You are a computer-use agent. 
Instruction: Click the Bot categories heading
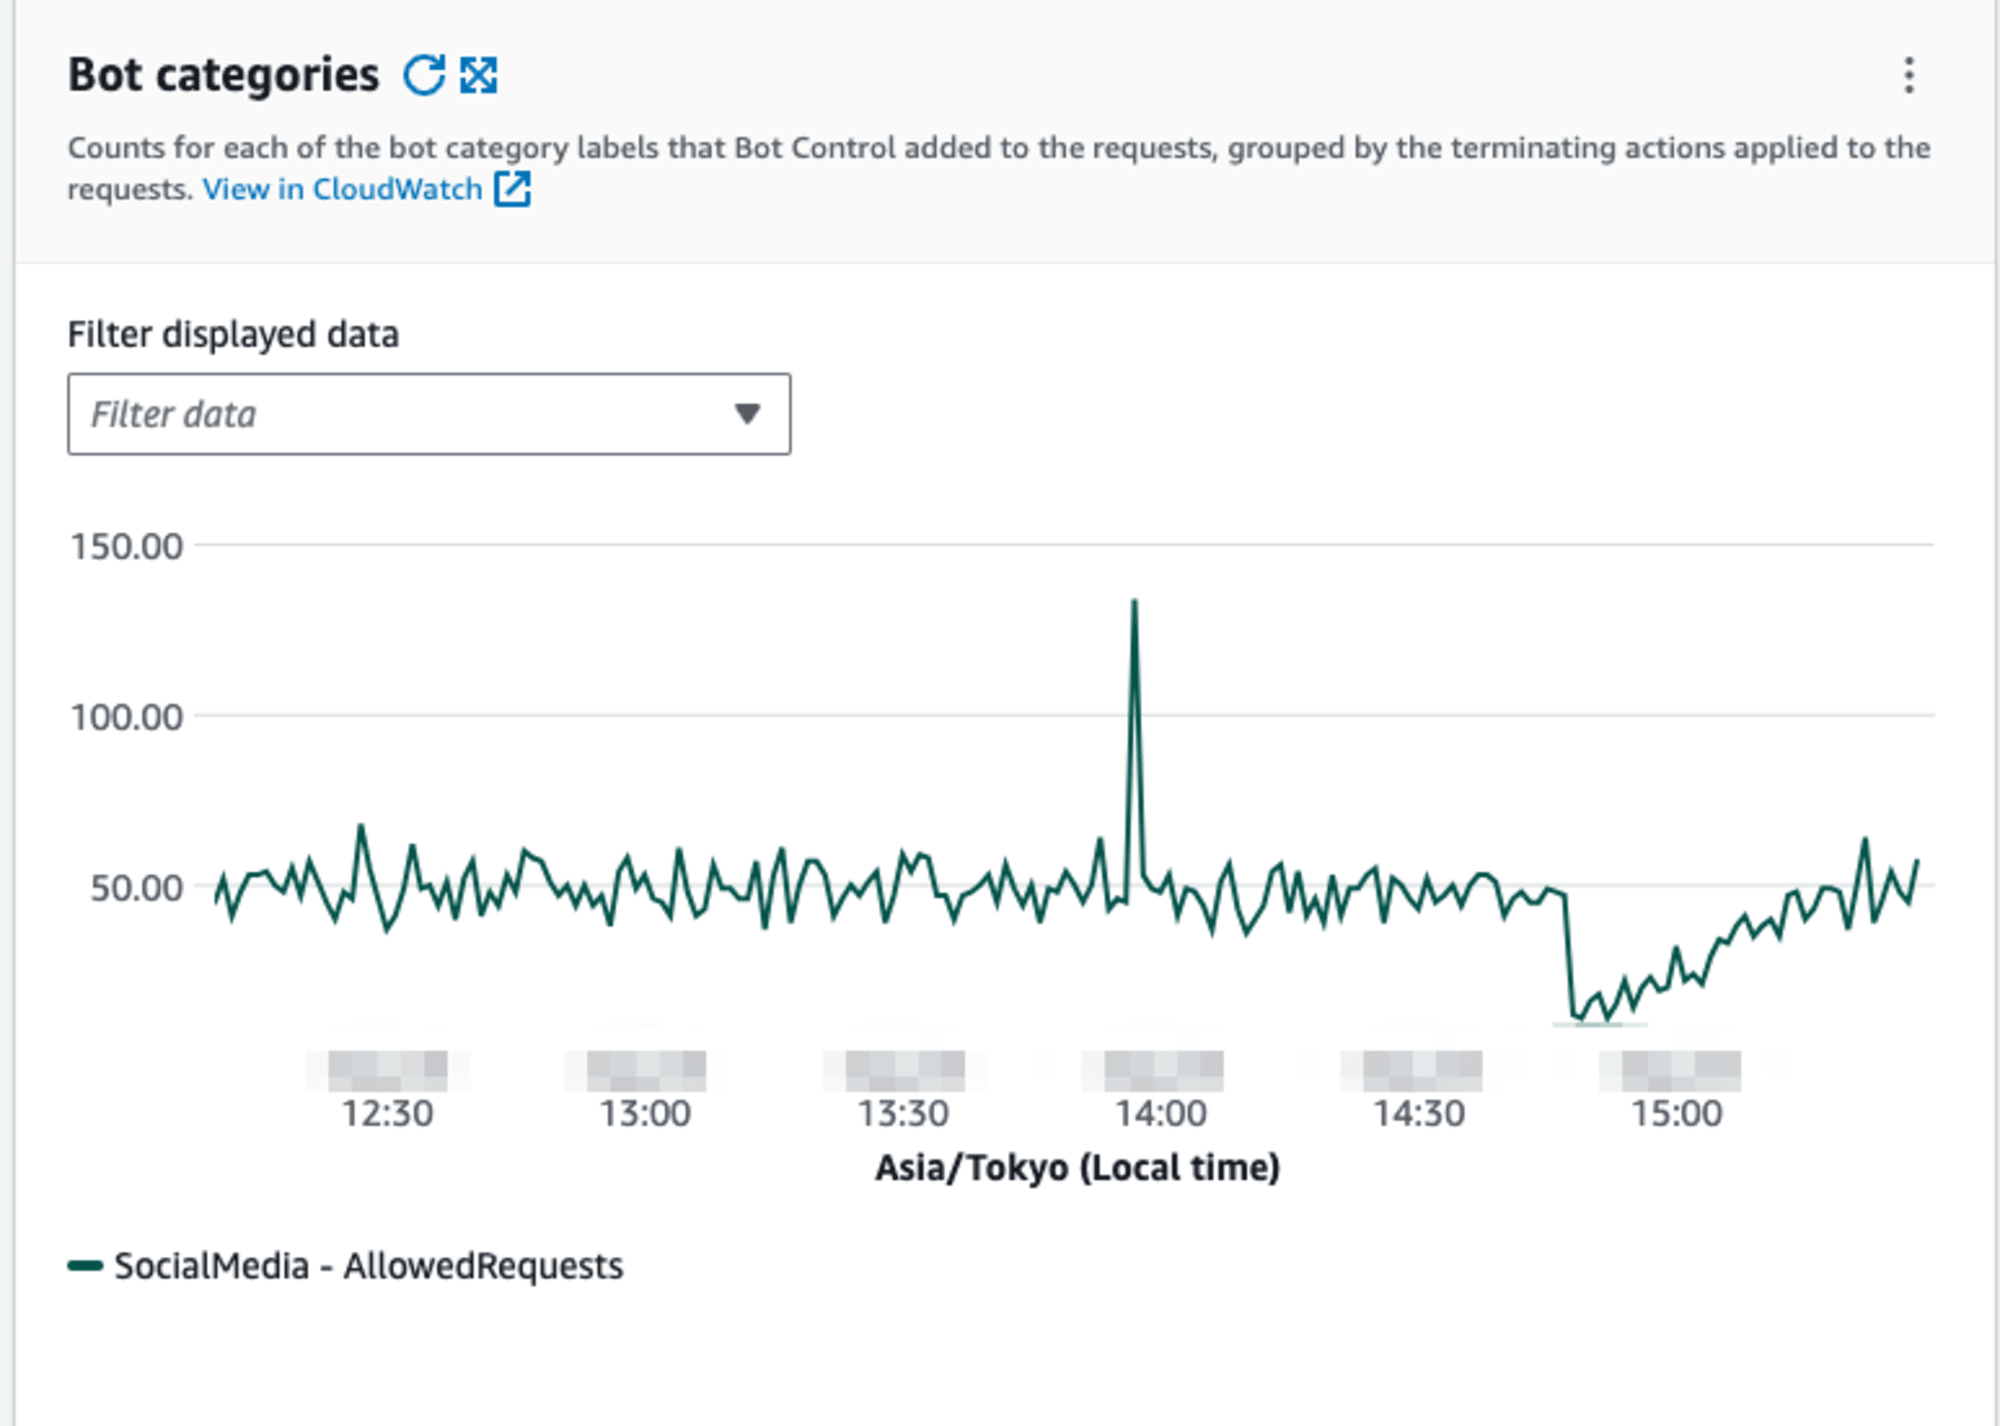(223, 75)
